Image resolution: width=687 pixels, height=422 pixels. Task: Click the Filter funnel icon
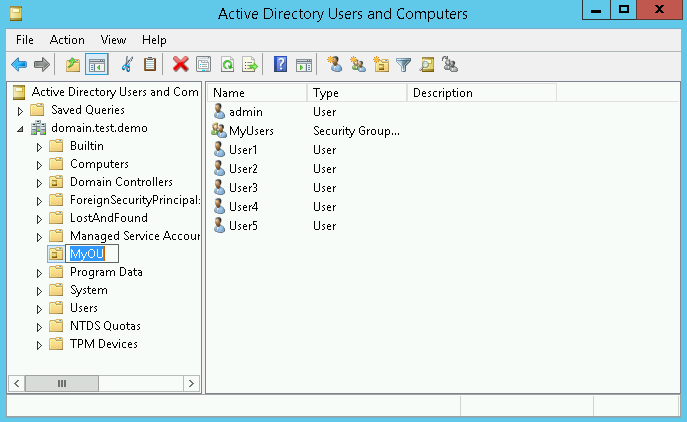pyautogui.click(x=404, y=65)
